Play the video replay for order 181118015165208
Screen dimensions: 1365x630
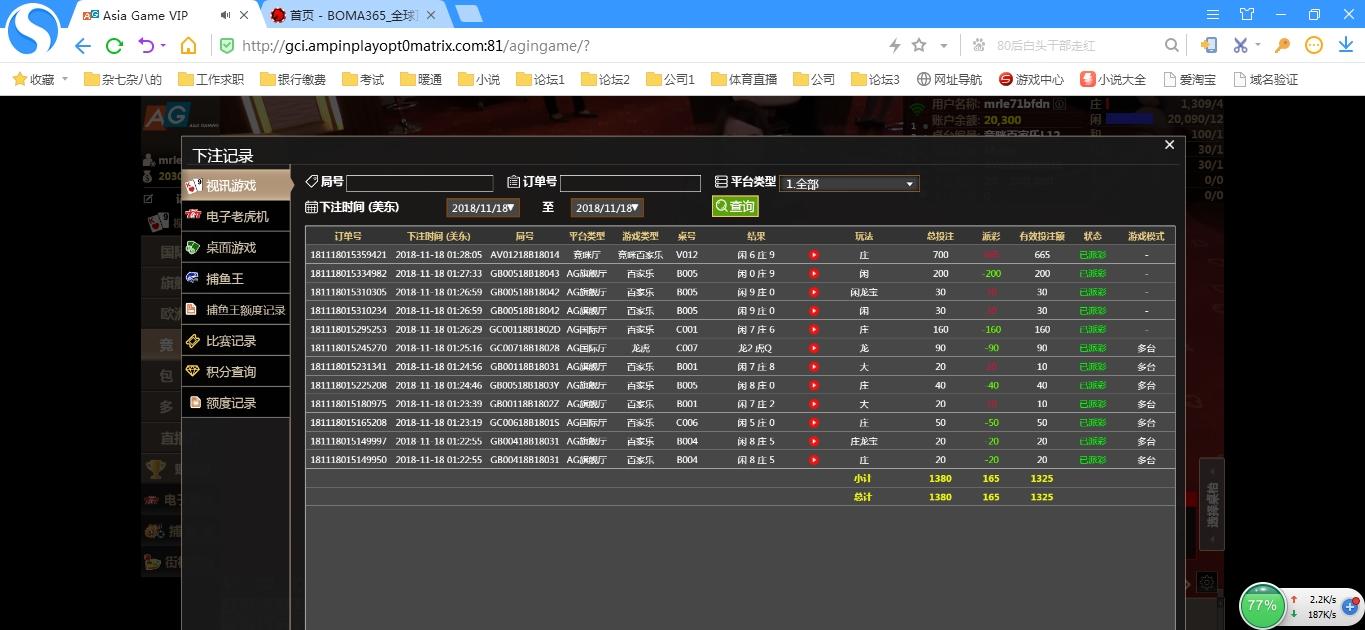point(813,423)
